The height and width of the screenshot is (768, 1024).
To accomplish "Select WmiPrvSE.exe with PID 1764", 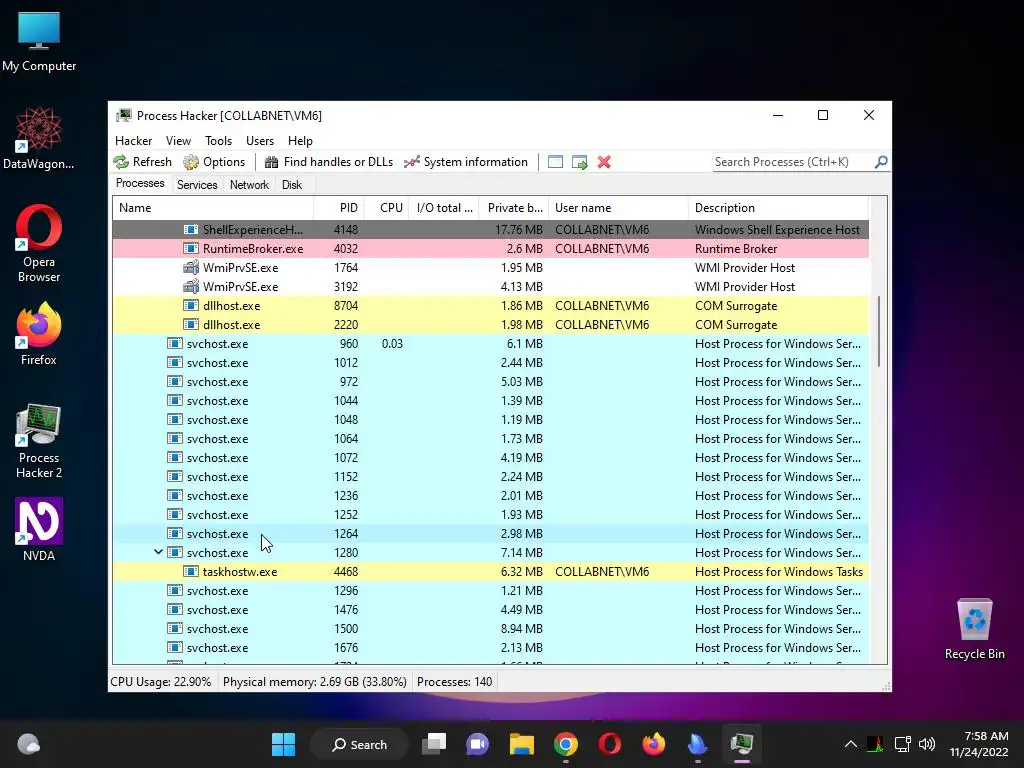I will point(490,268).
